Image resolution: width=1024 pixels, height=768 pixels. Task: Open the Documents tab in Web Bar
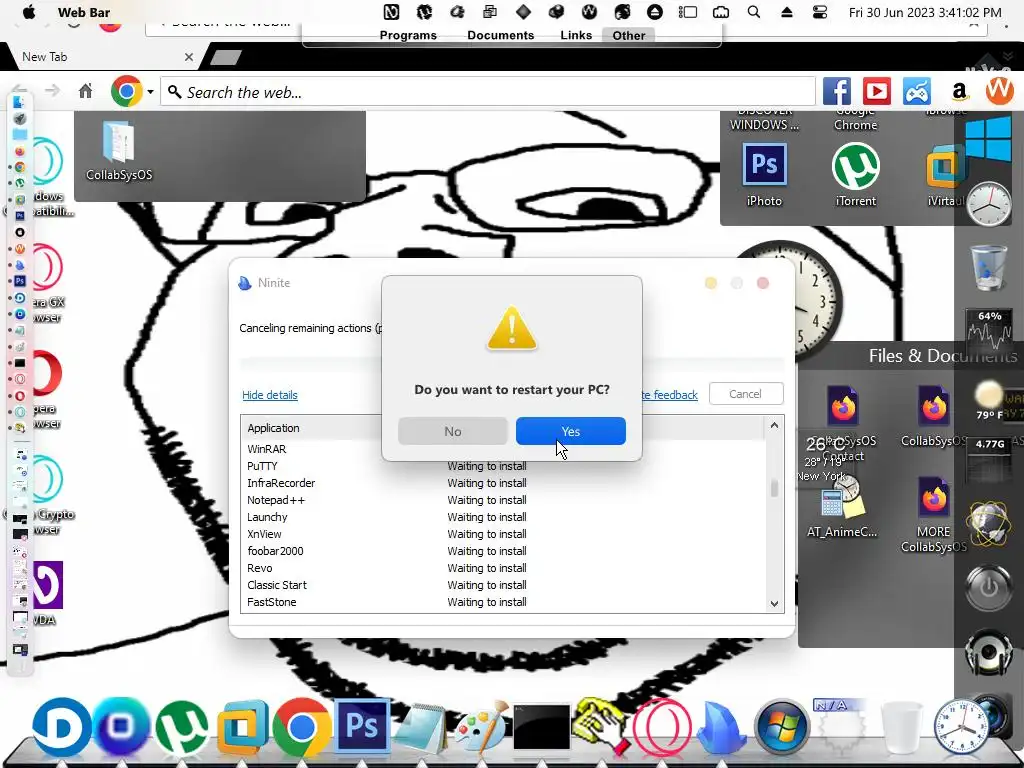[500, 35]
